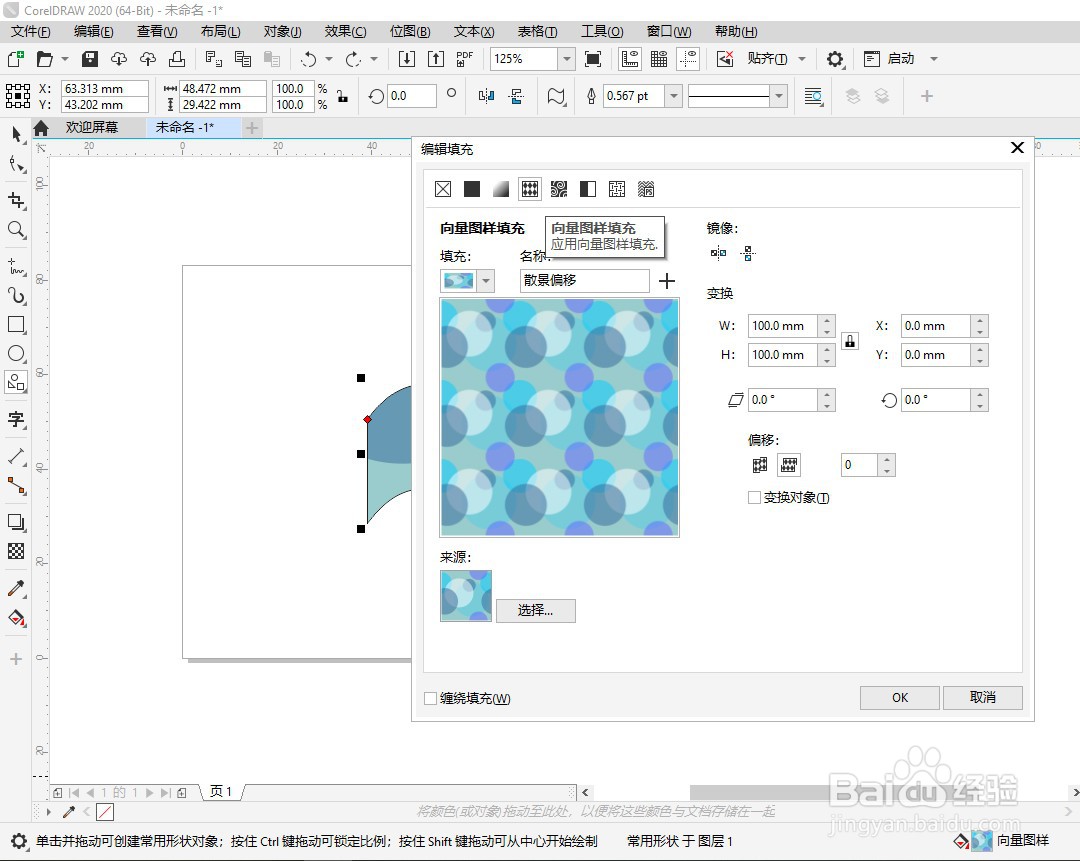Image resolution: width=1080 pixels, height=861 pixels.
Task: Enable 变换对象 checkbox
Action: tap(754, 497)
